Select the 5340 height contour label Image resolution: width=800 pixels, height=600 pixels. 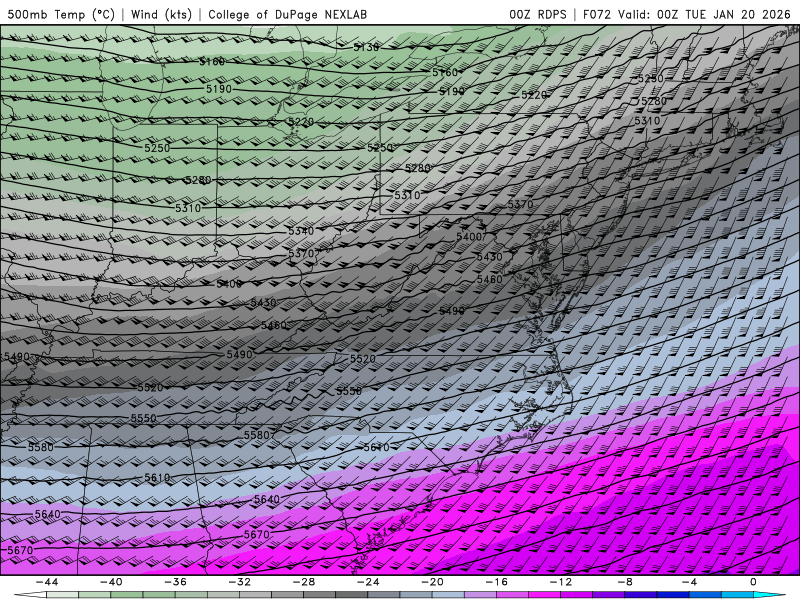(301, 231)
